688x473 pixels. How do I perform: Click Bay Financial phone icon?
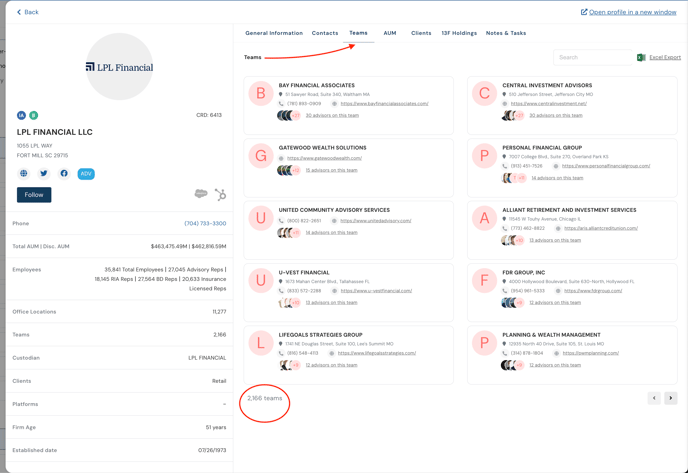tap(281, 104)
